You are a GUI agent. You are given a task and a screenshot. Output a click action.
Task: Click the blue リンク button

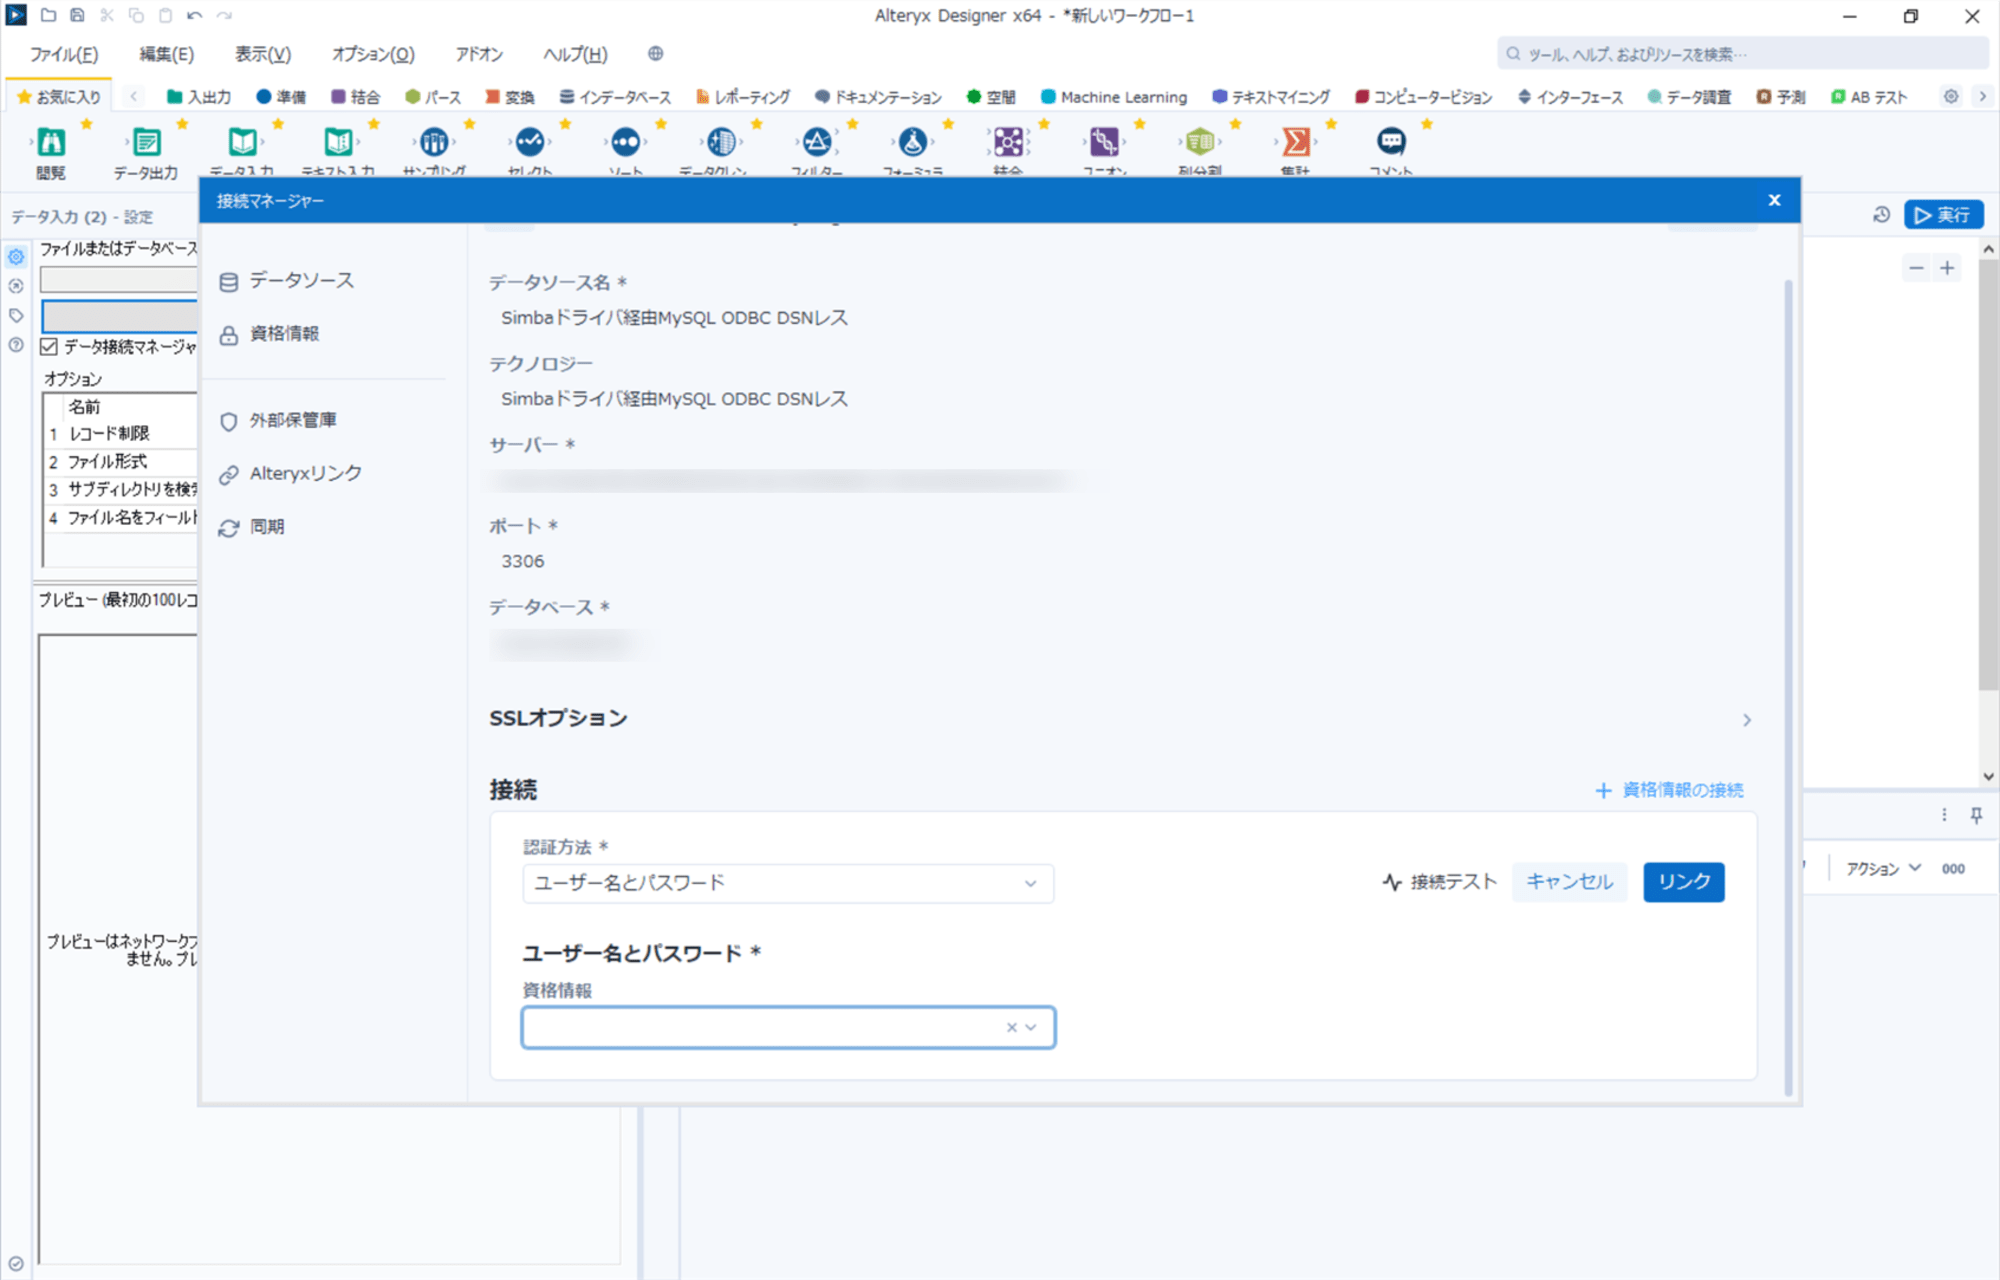(1684, 882)
